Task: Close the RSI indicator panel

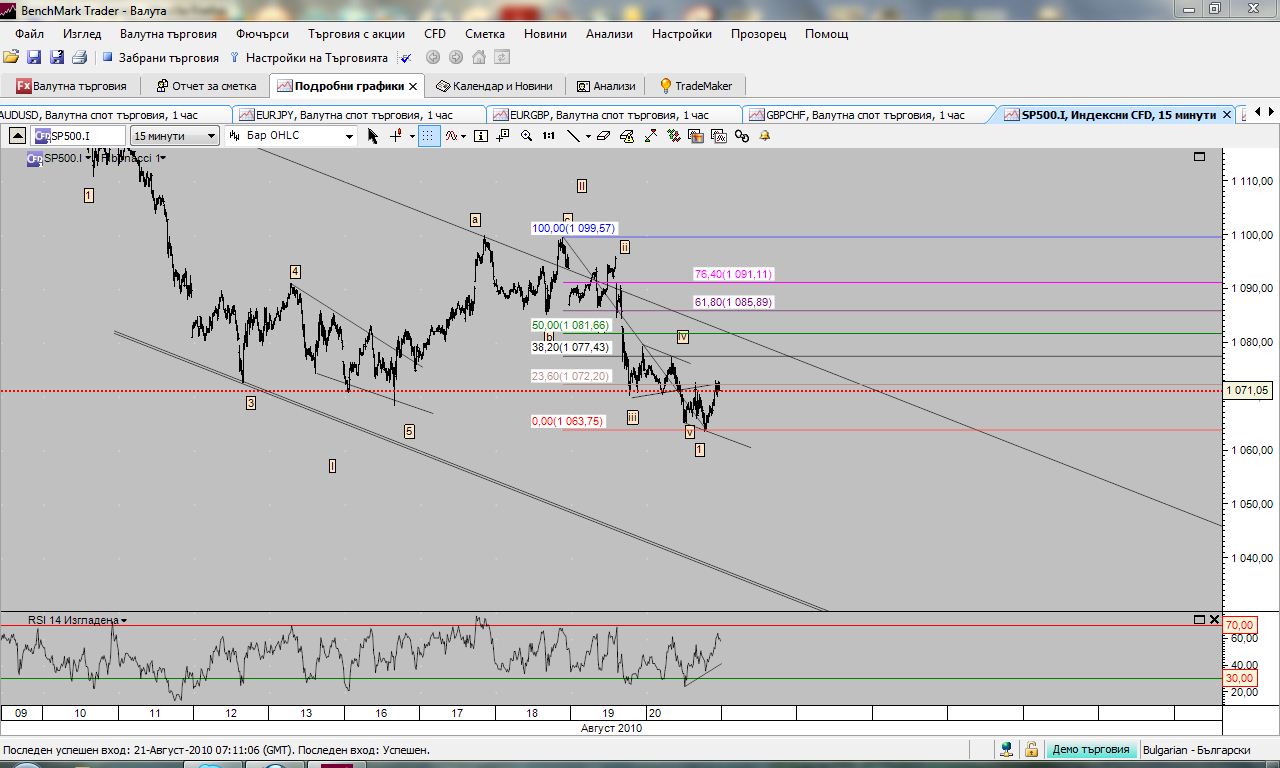Action: pos(1214,620)
